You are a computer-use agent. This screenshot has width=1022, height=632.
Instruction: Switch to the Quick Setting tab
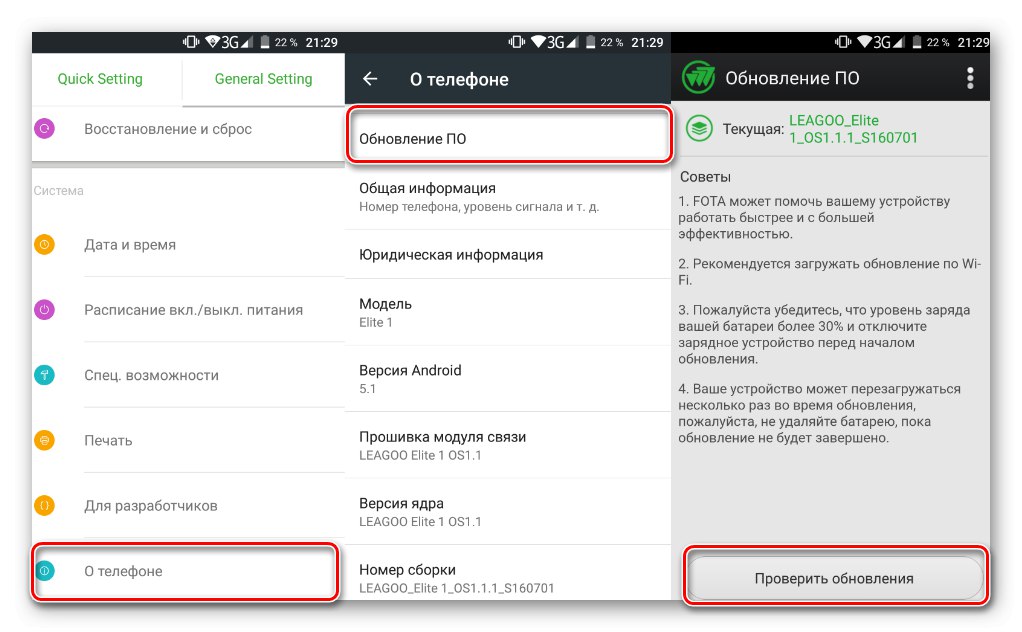(100, 79)
